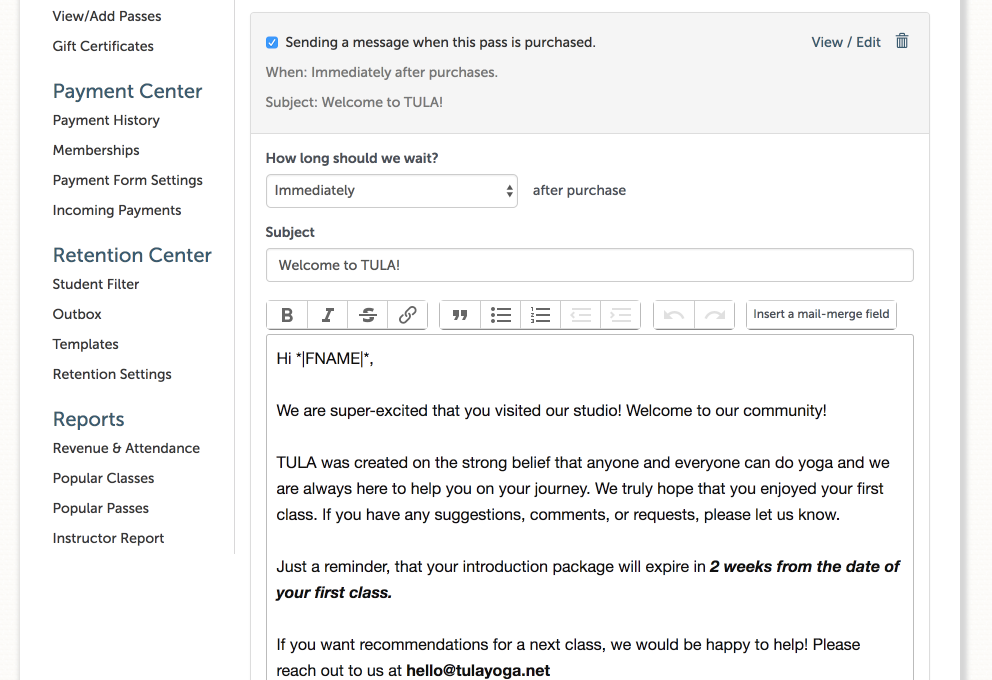Apply italic formatting to the message
Screen dimensions: 992x680
click(x=328, y=315)
